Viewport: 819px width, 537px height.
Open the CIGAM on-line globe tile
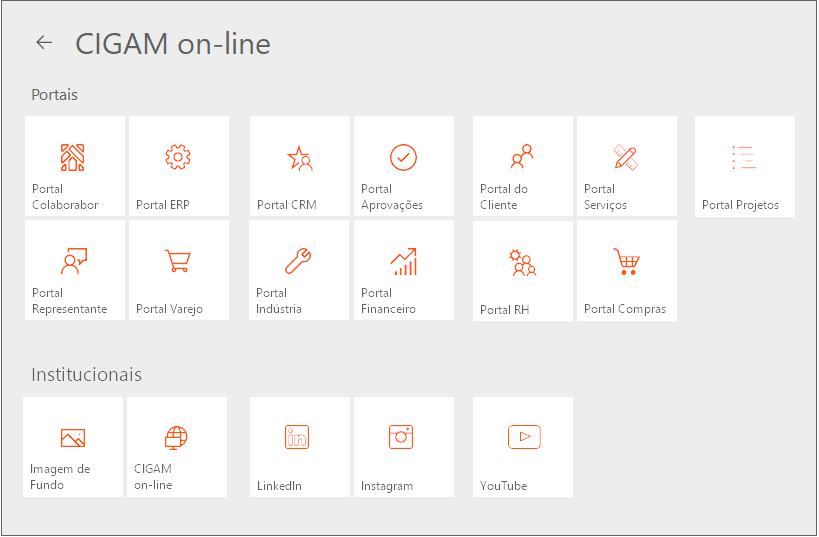pyautogui.click(x=176, y=447)
